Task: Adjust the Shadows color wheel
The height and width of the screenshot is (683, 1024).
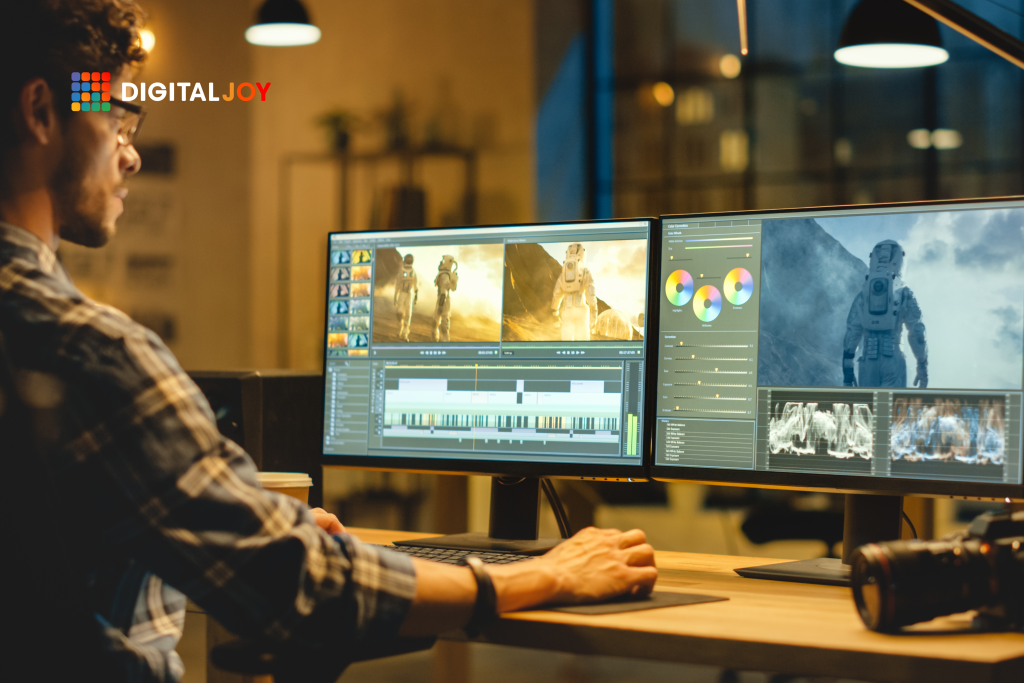Action: tap(738, 286)
